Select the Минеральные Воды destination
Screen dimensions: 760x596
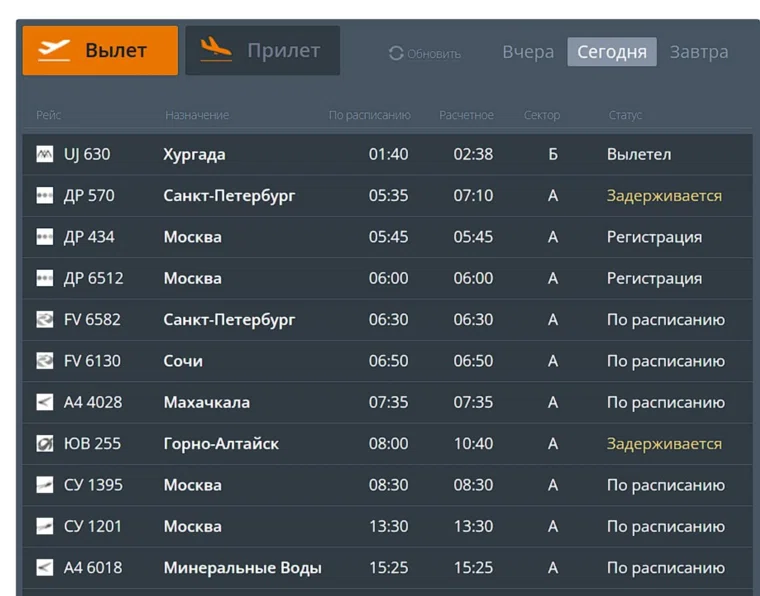pyautogui.click(x=242, y=568)
